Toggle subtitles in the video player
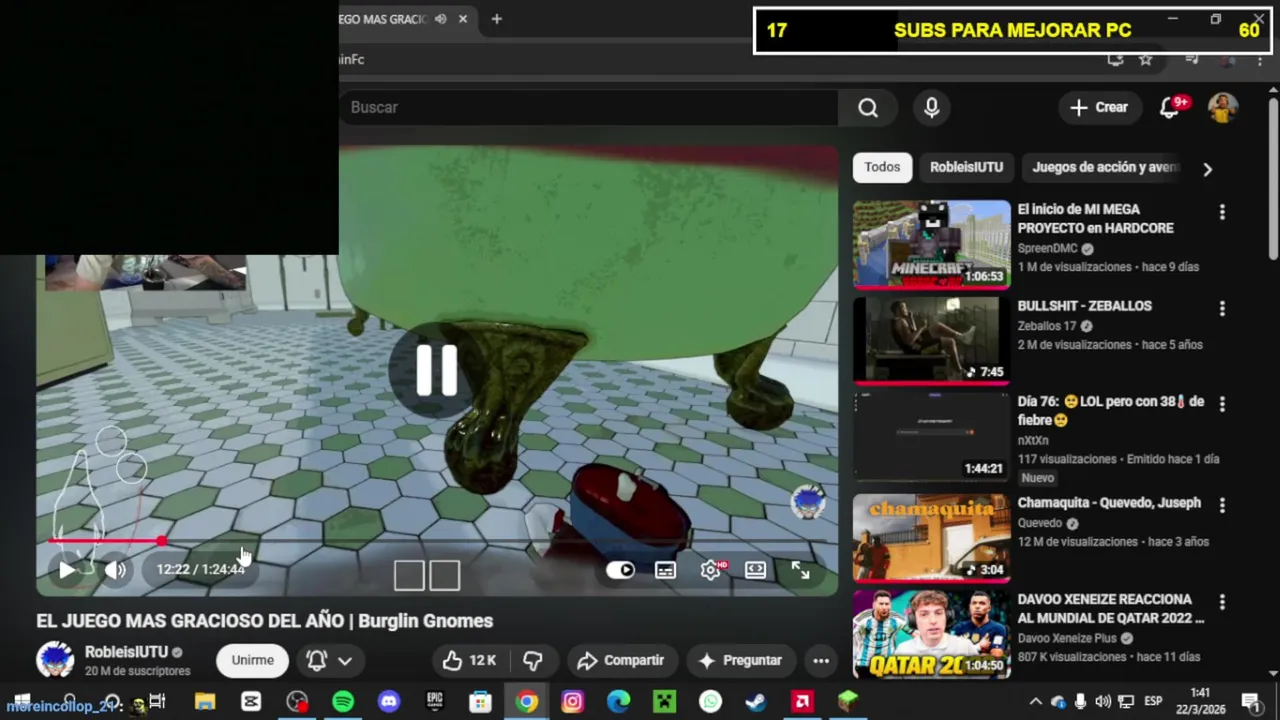The width and height of the screenshot is (1280, 720). [665, 570]
